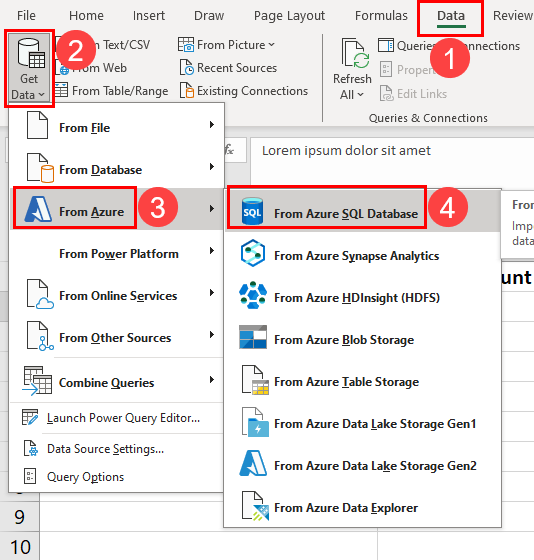Click the Recent Sources label
The image size is (534, 560).
point(237,68)
